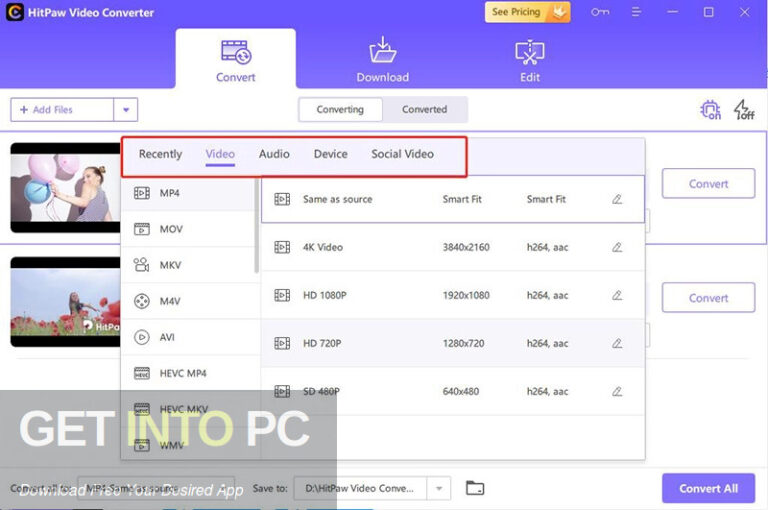Open the Convert tab

(236, 60)
